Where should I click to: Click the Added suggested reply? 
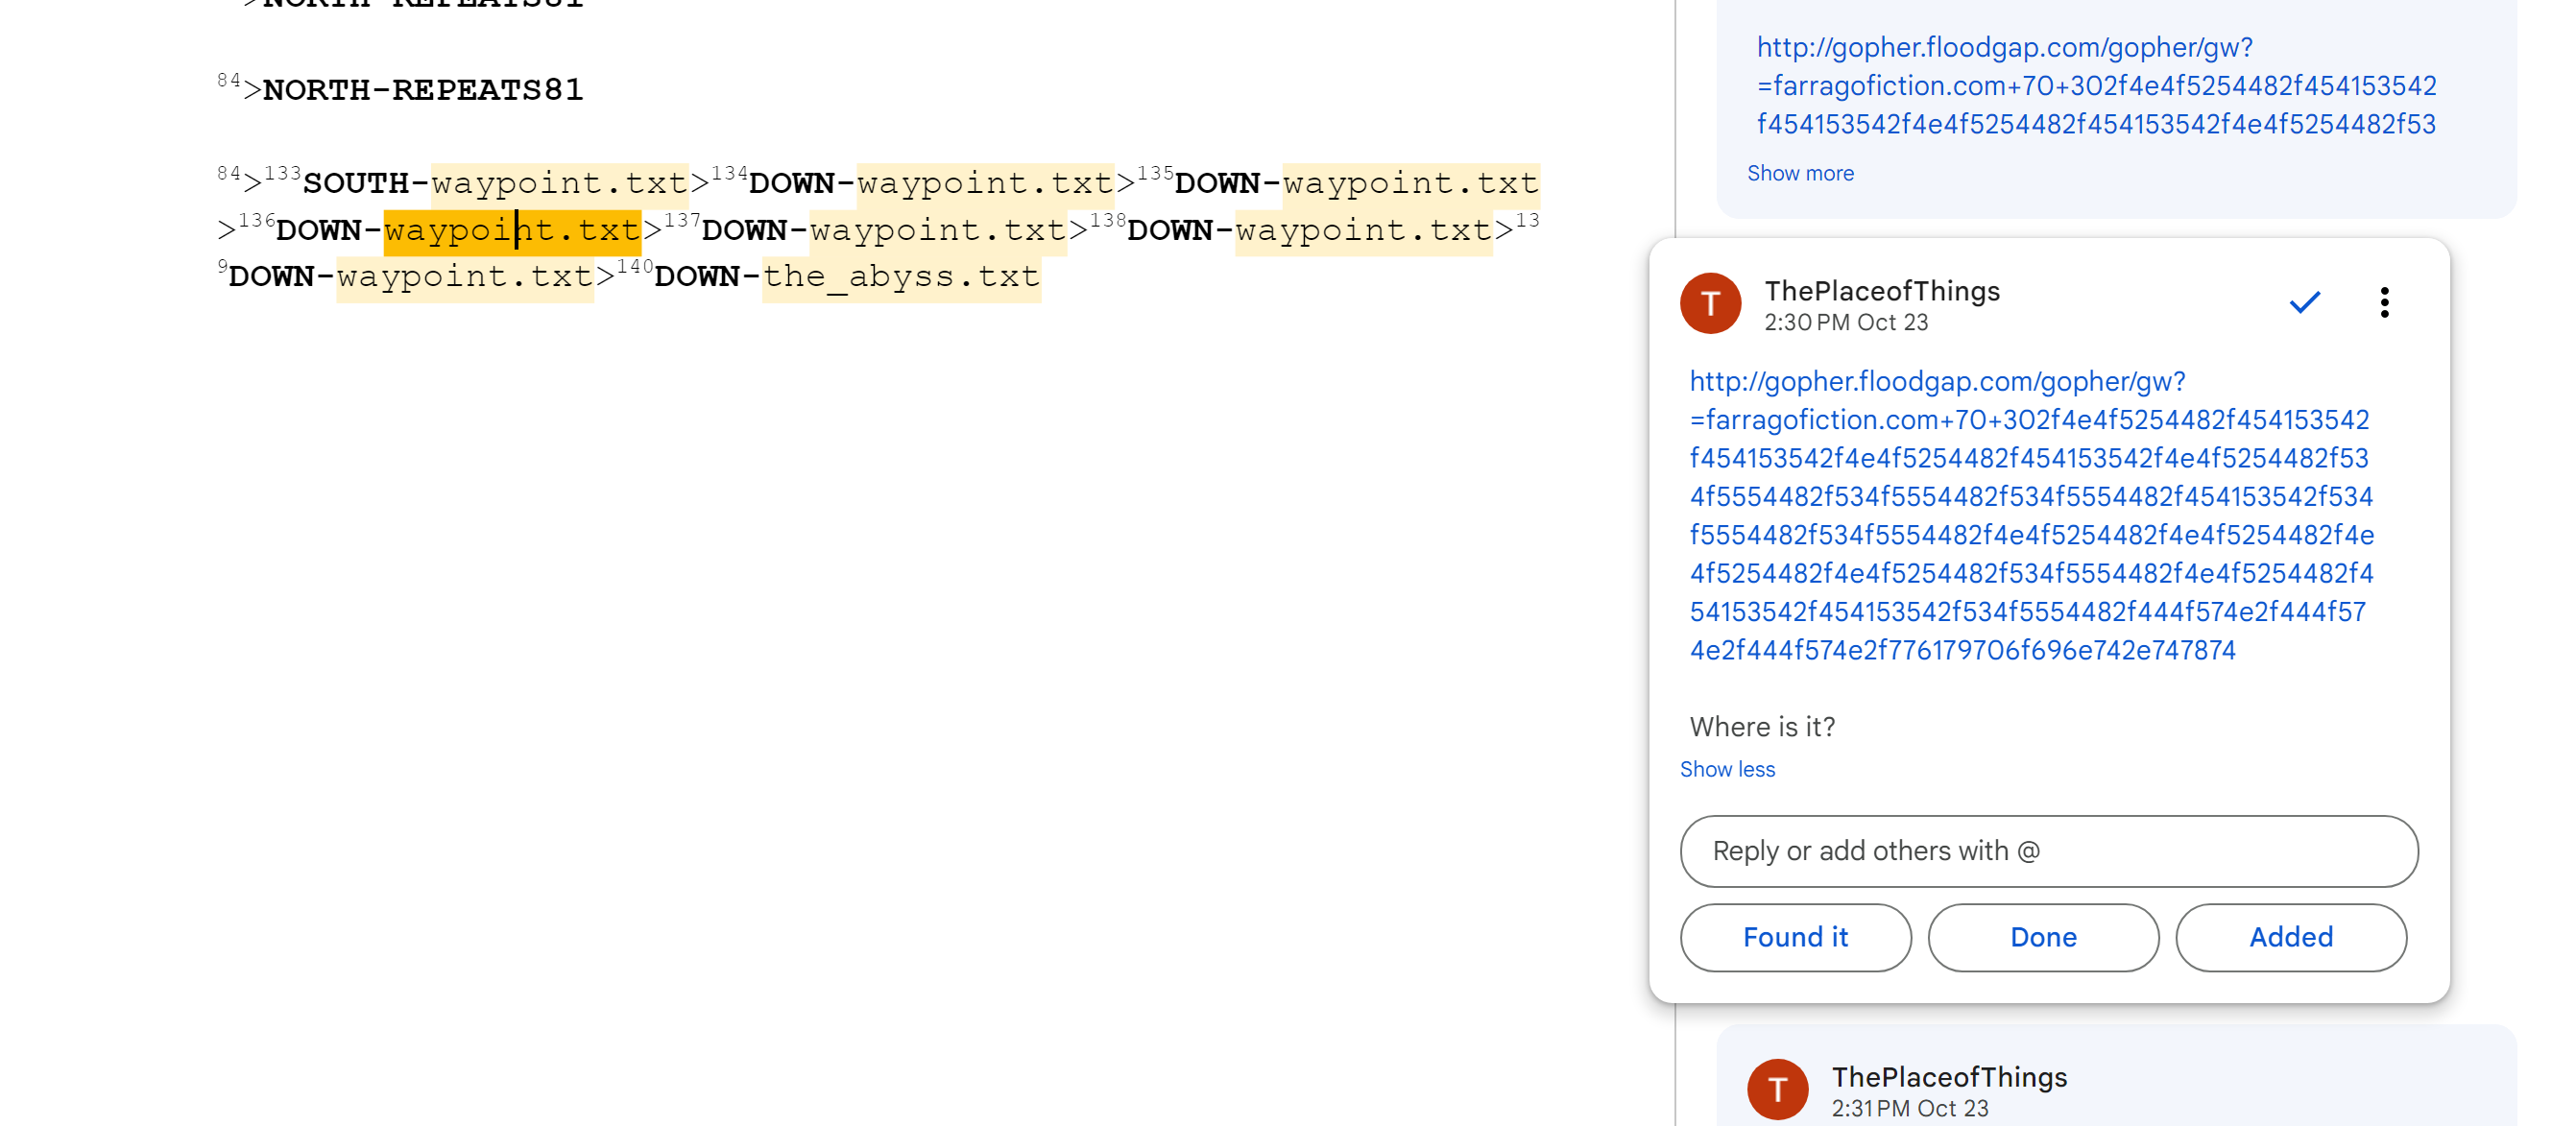pos(2290,937)
